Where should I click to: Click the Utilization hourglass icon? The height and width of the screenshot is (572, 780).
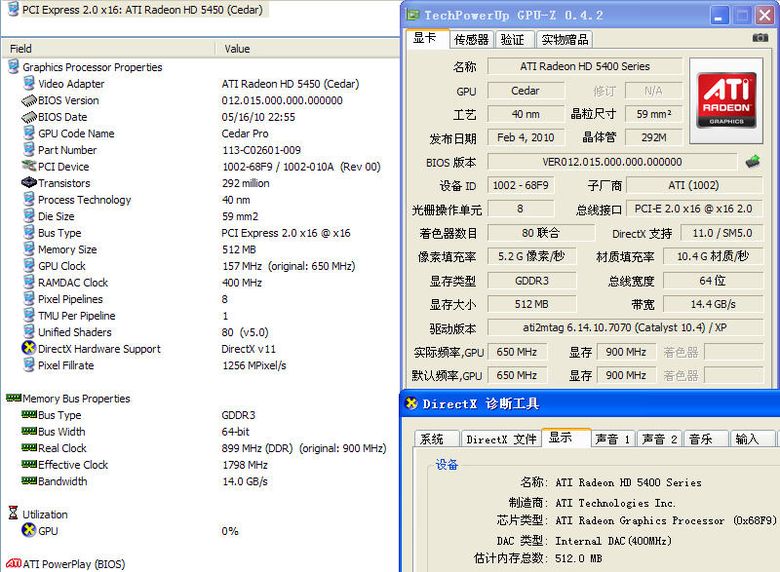tap(13, 513)
